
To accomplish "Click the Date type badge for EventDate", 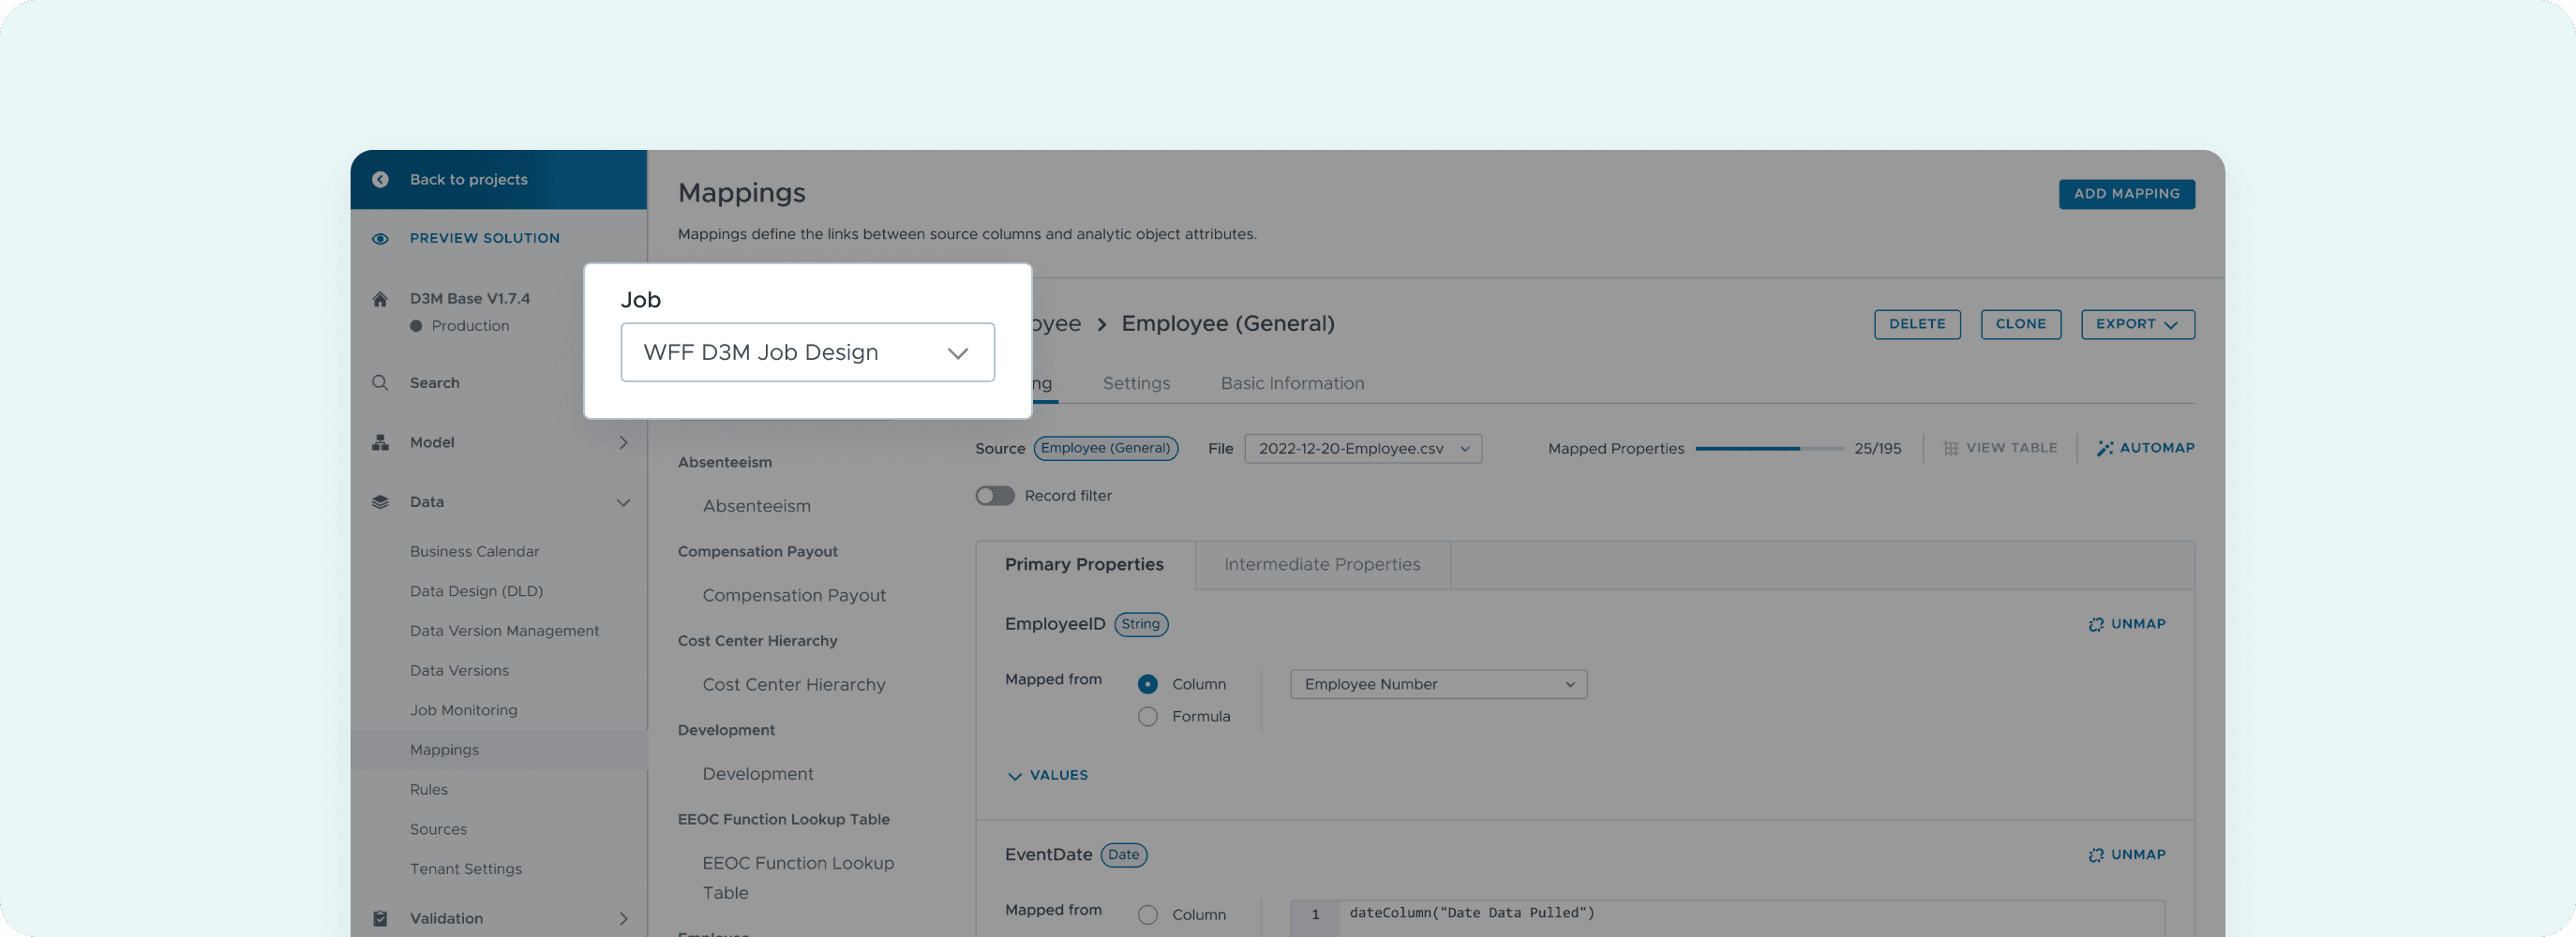I will (x=1123, y=855).
